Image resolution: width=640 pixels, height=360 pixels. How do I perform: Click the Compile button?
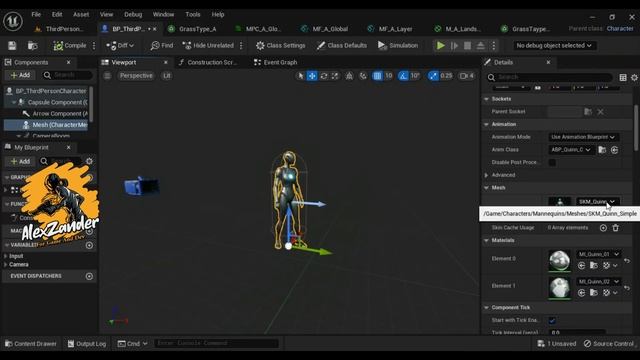(x=70, y=45)
